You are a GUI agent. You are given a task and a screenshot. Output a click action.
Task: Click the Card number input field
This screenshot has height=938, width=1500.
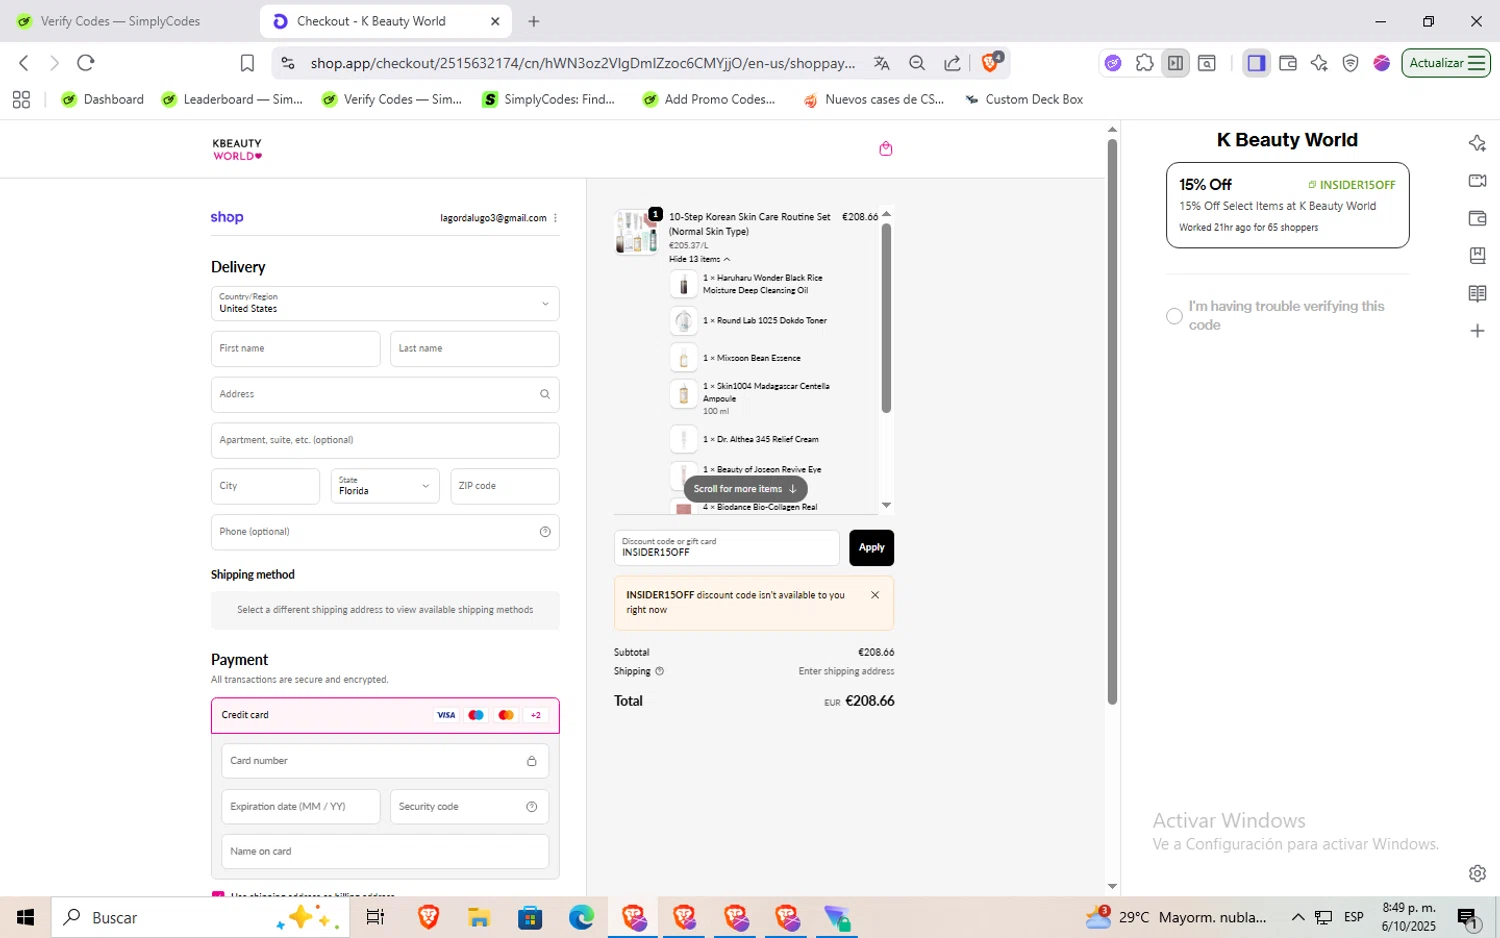[x=385, y=761]
